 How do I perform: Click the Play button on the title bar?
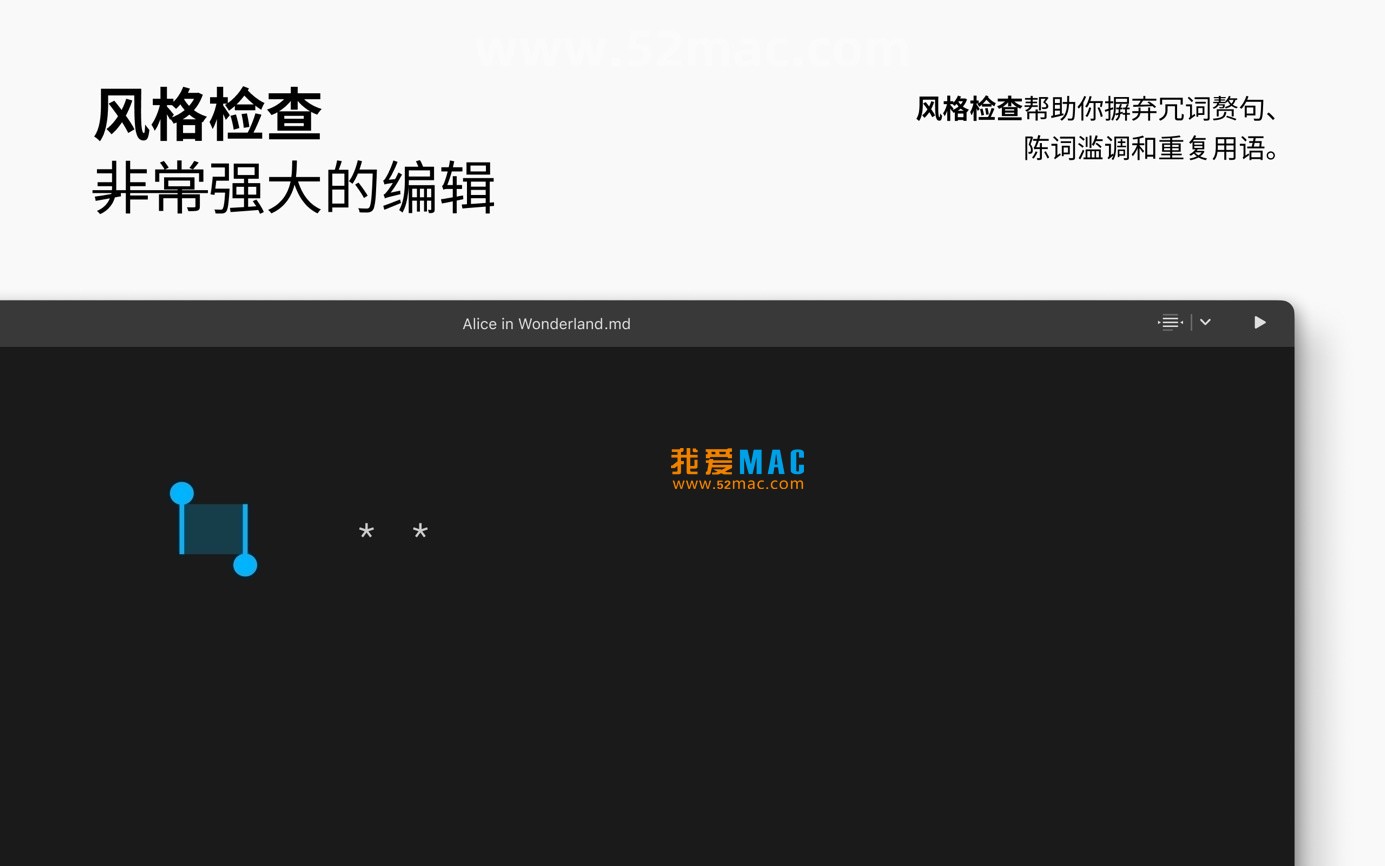pyautogui.click(x=1259, y=322)
